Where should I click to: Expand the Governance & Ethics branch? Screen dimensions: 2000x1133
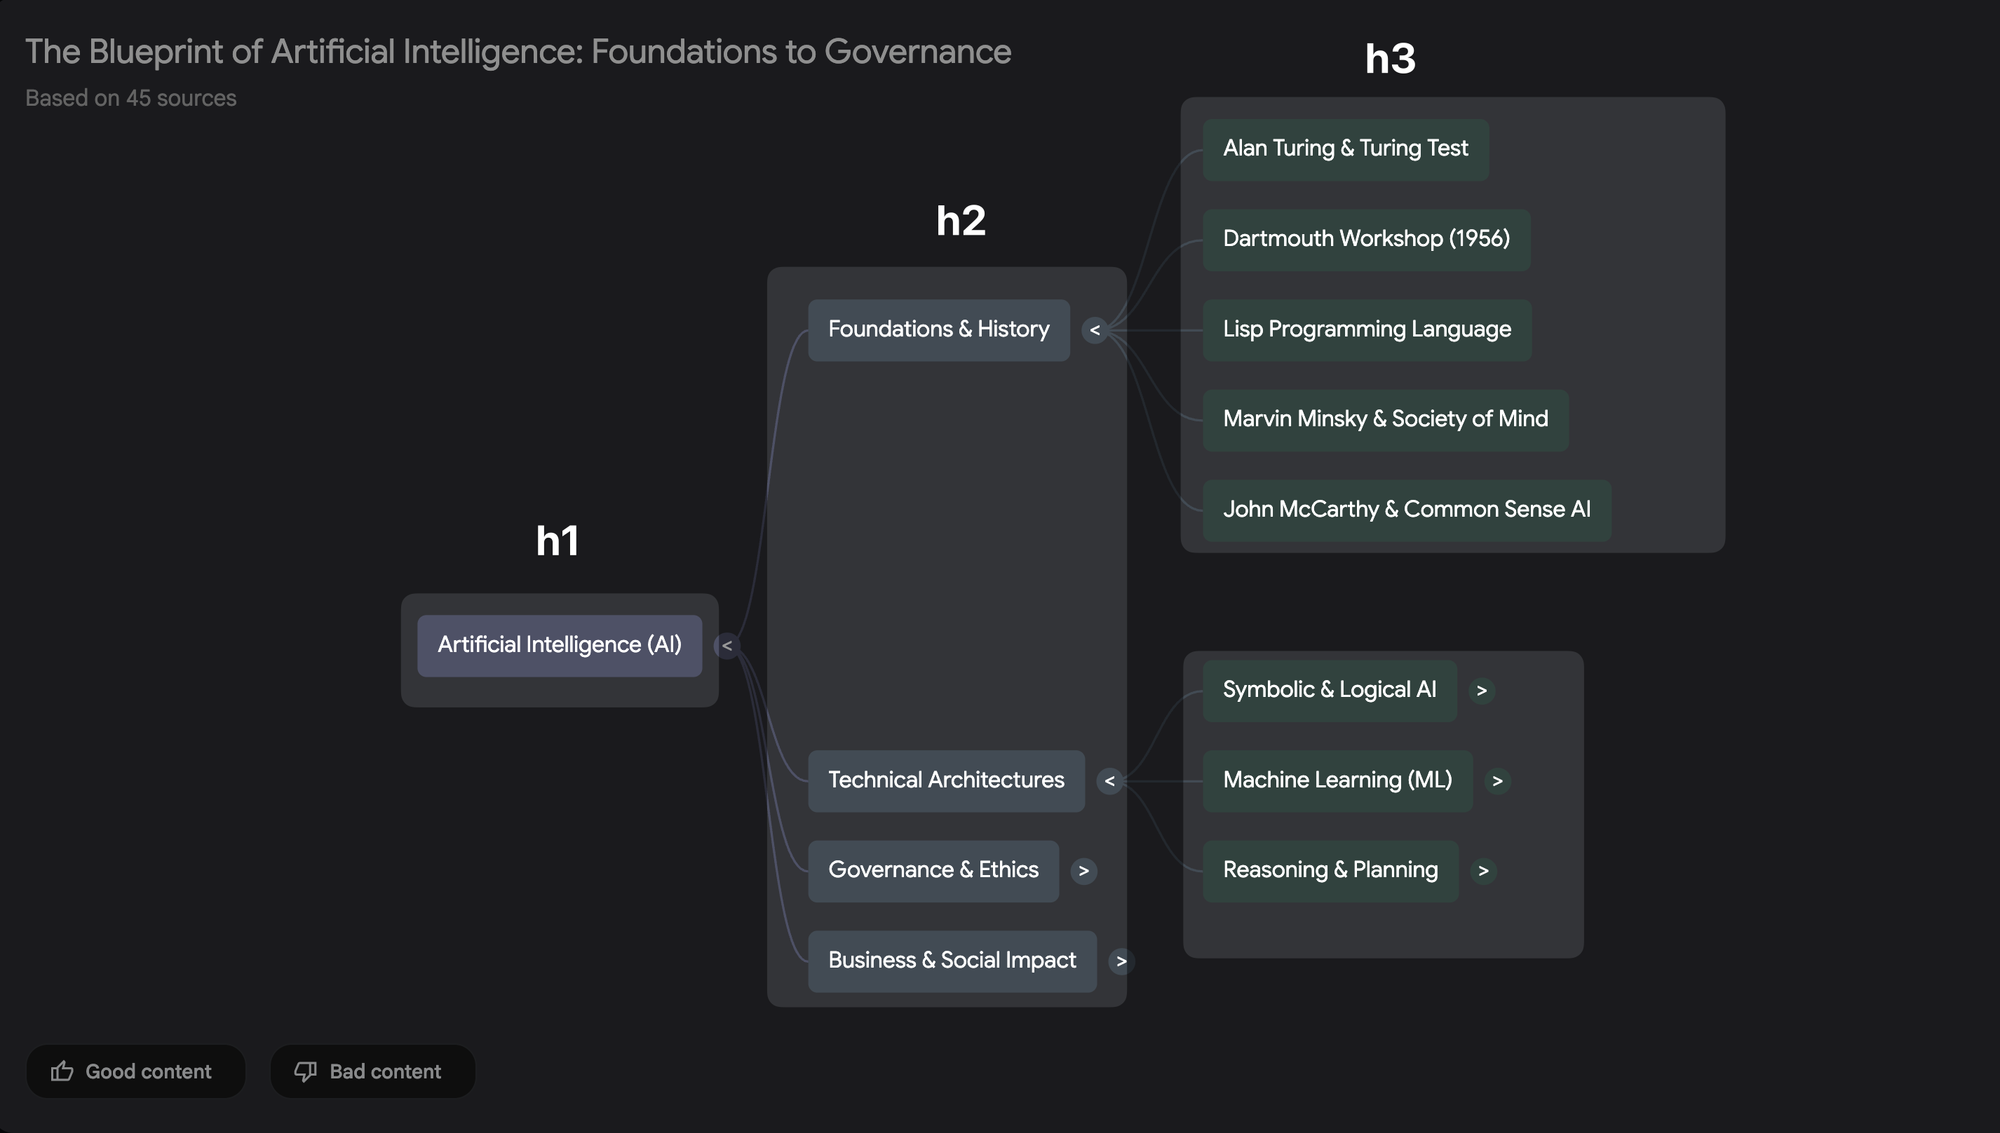click(1083, 871)
